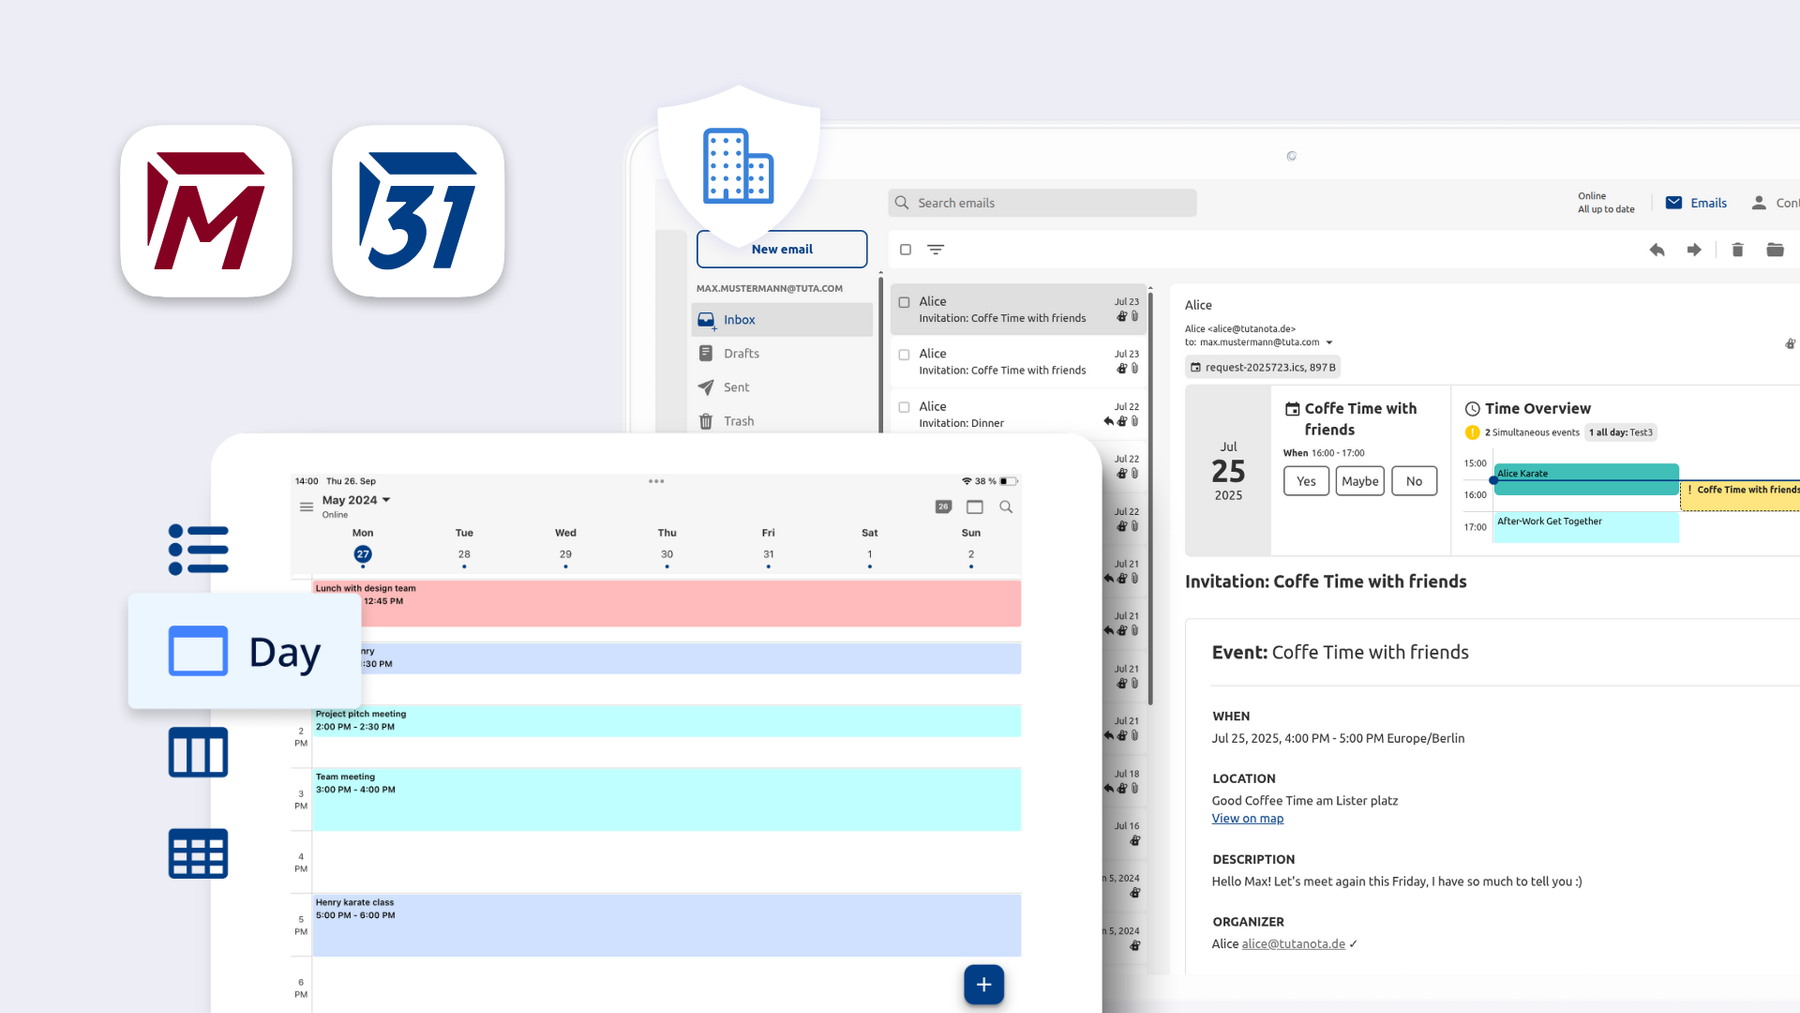1800x1013 pixels.
Task: Open the Inbox folder
Action: (782, 320)
